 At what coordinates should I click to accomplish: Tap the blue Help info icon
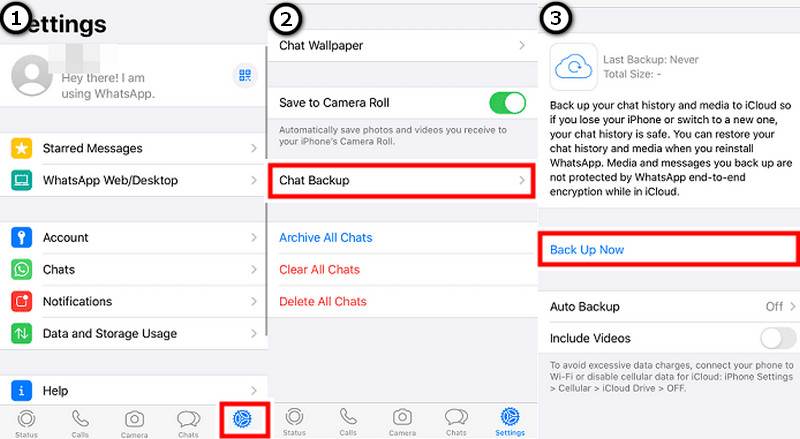(21, 391)
